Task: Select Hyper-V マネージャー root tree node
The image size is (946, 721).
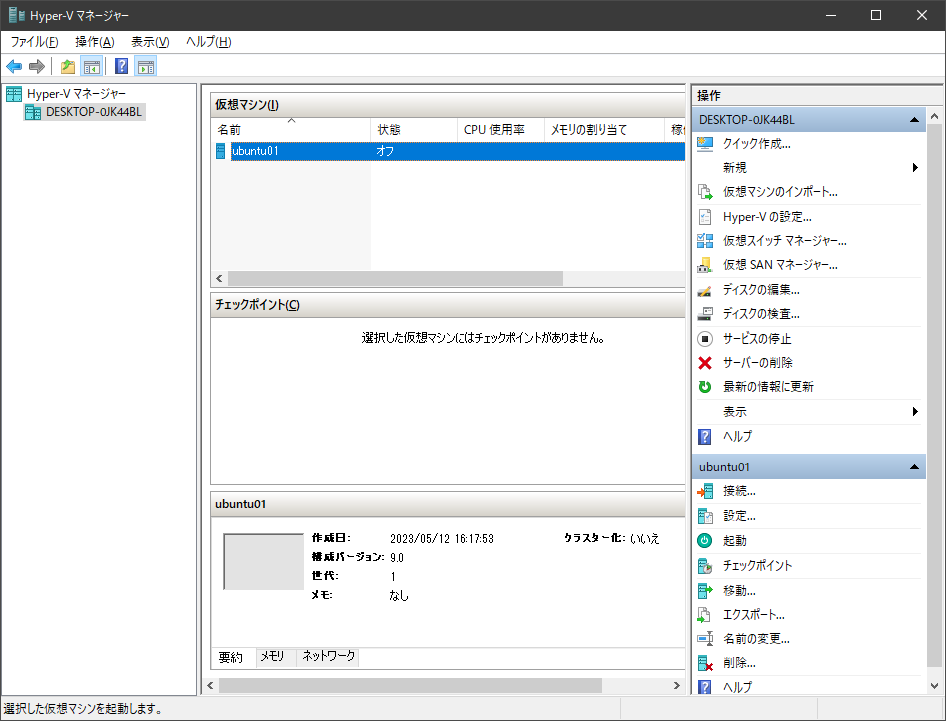Action: (77, 94)
